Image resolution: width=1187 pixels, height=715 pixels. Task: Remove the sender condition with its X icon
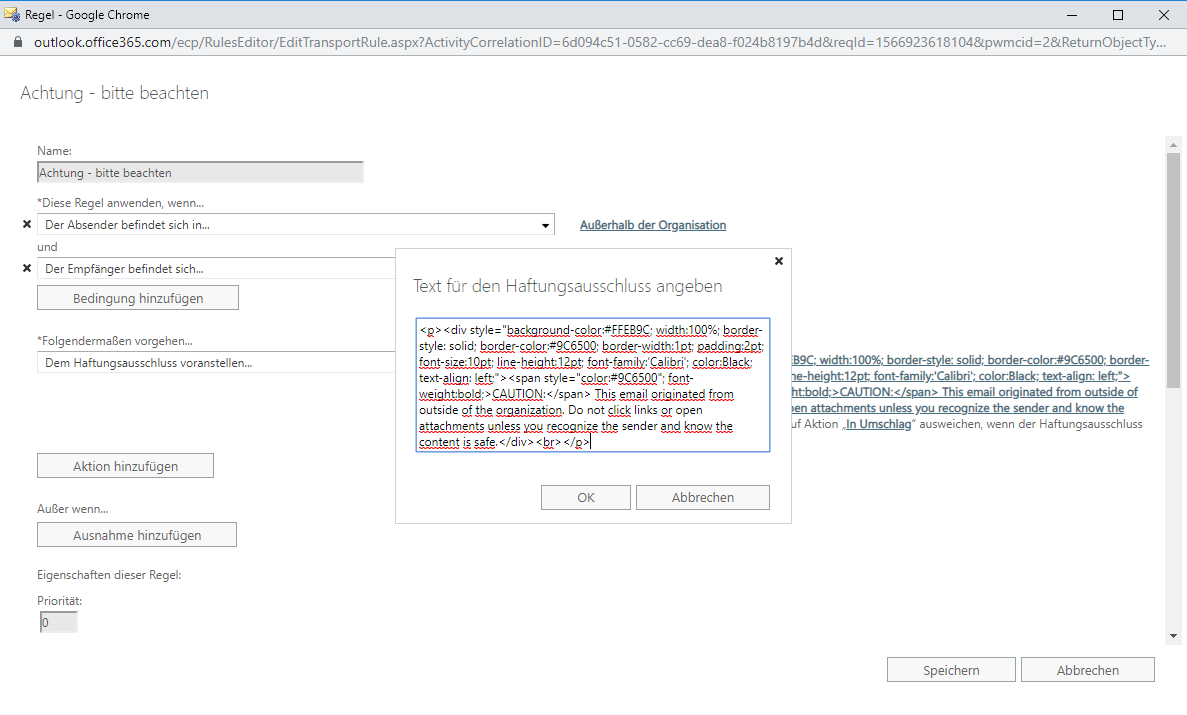(27, 225)
